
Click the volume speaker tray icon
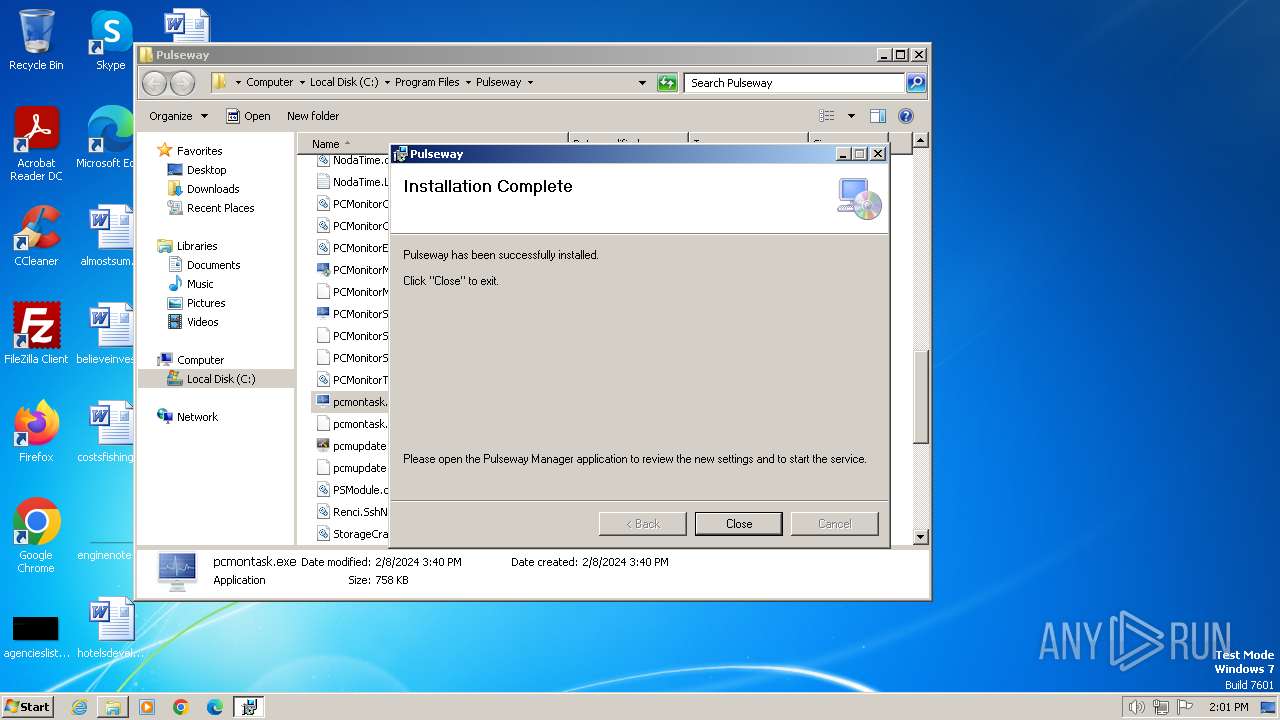tap(1136, 707)
